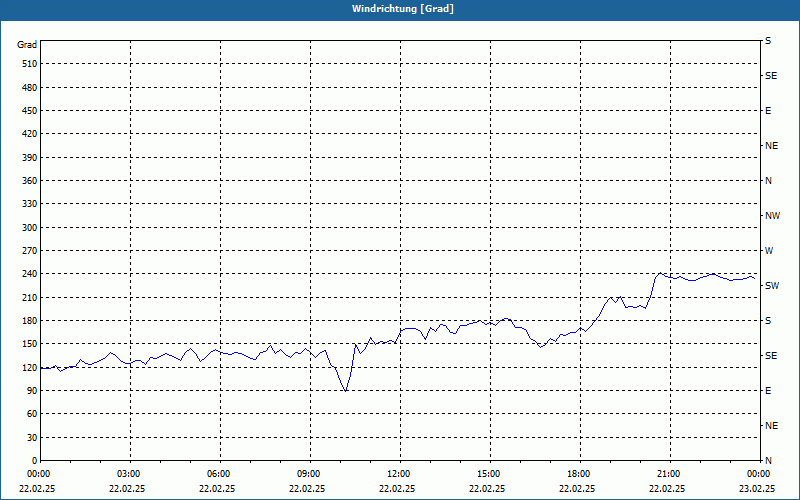
Task: Click the SE compass label between 120 and 150
Action: click(771, 356)
